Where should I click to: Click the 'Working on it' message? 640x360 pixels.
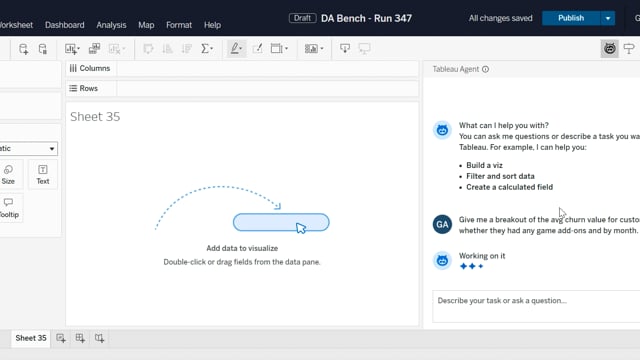482,256
